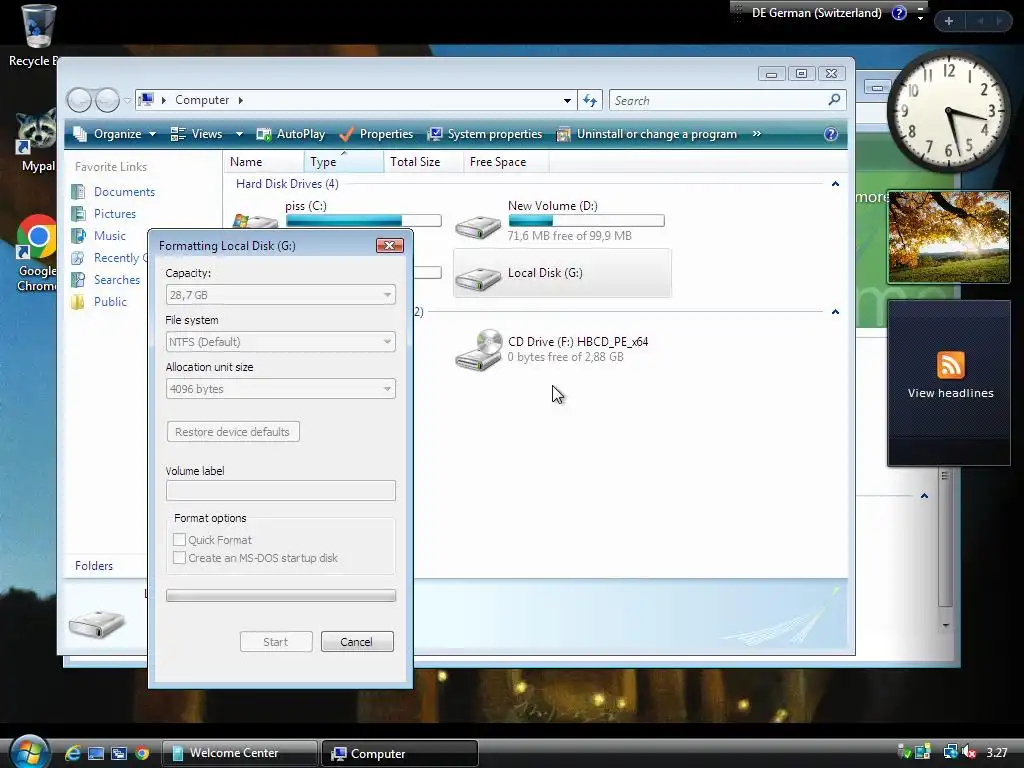The width and height of the screenshot is (1024, 768).
Task: Click Uninstall or change a program
Action: (647, 134)
